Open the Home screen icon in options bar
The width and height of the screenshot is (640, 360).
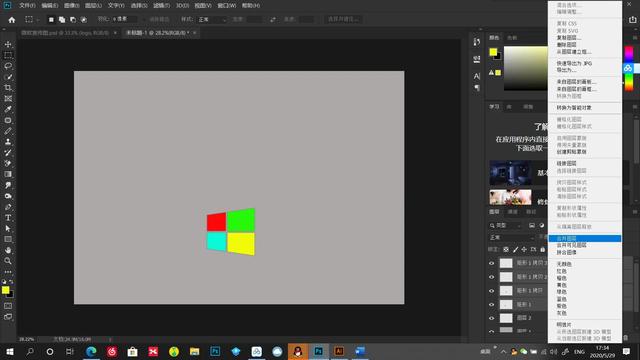tap(12, 20)
